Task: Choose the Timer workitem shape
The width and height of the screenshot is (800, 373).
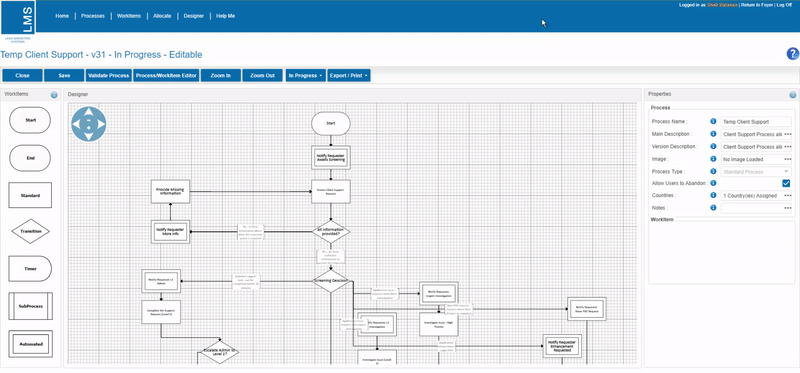Action: pos(30,268)
